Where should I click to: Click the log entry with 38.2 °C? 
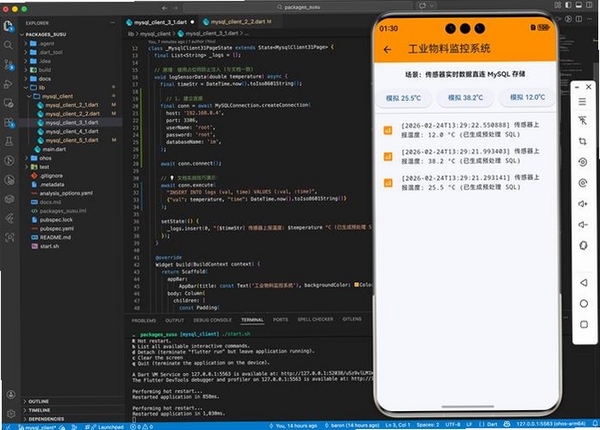(x=464, y=156)
